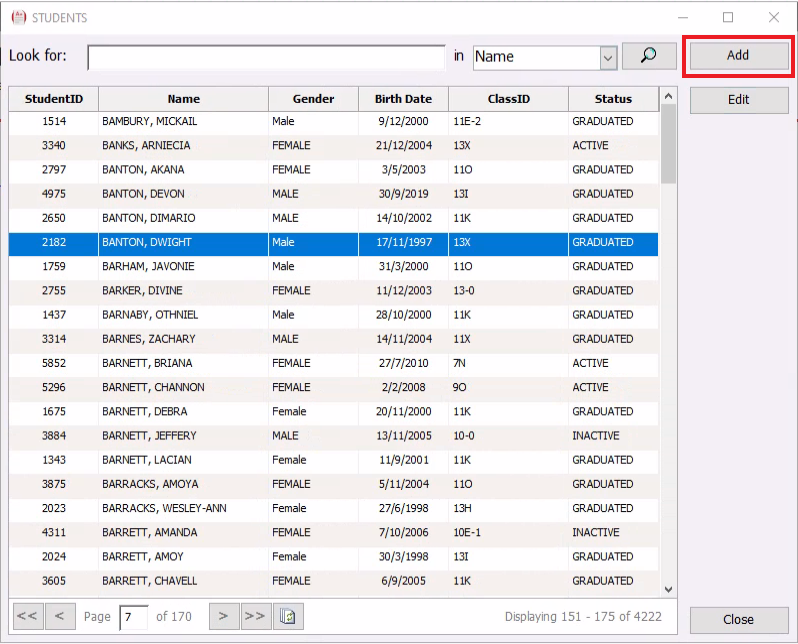Select row BARNETT, JEFFERY

333,436
